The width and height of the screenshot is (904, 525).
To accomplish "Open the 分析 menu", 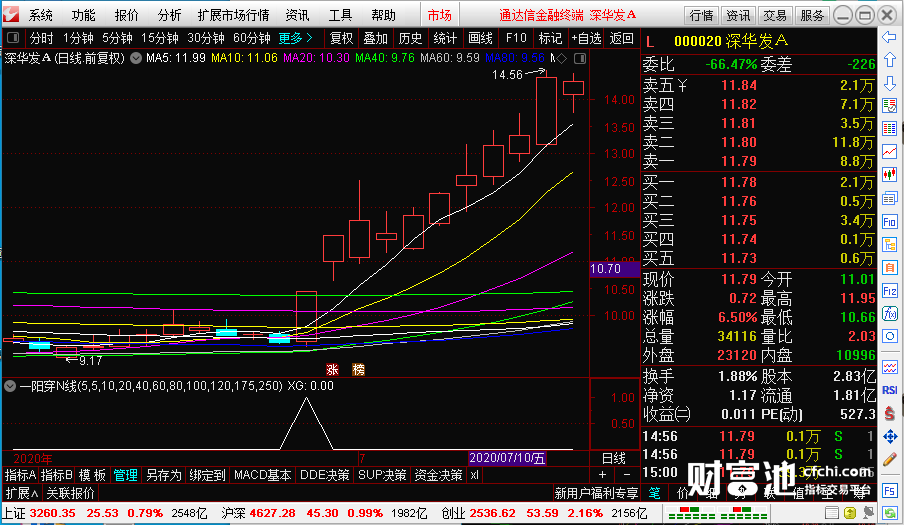I will click(169, 15).
